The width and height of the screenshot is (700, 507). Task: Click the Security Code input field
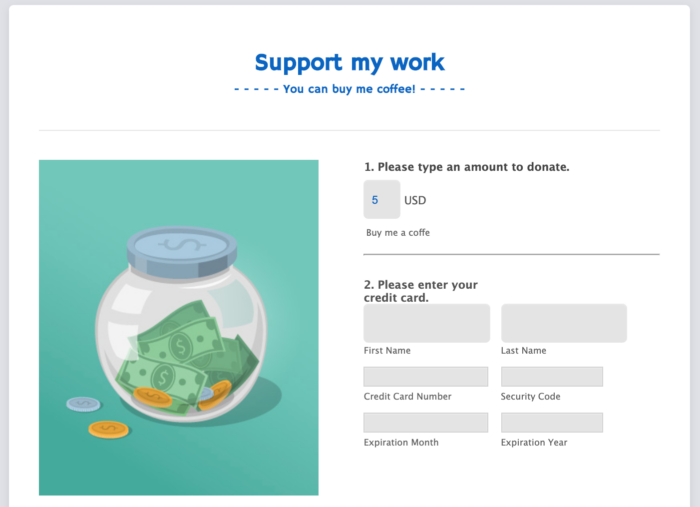pos(552,376)
